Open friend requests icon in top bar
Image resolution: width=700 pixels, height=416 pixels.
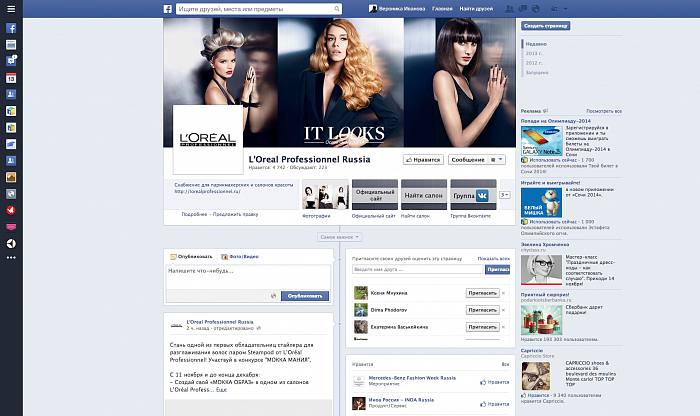click(509, 9)
